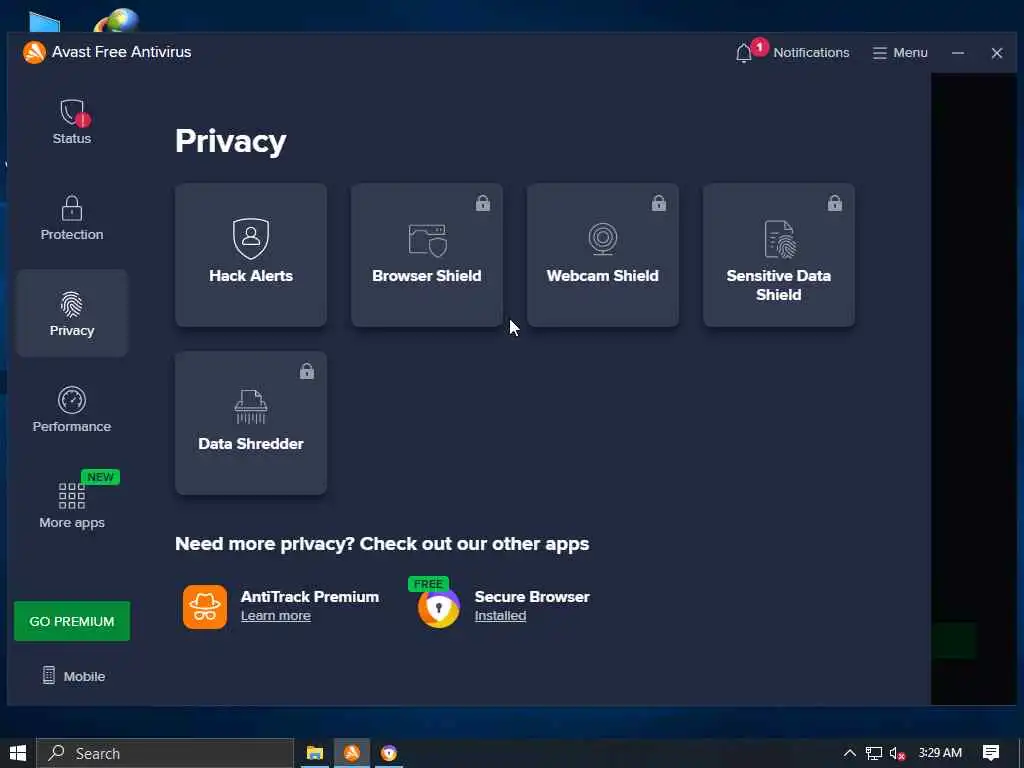Select the Privacy fingerprint sidebar tab

[x=72, y=313]
